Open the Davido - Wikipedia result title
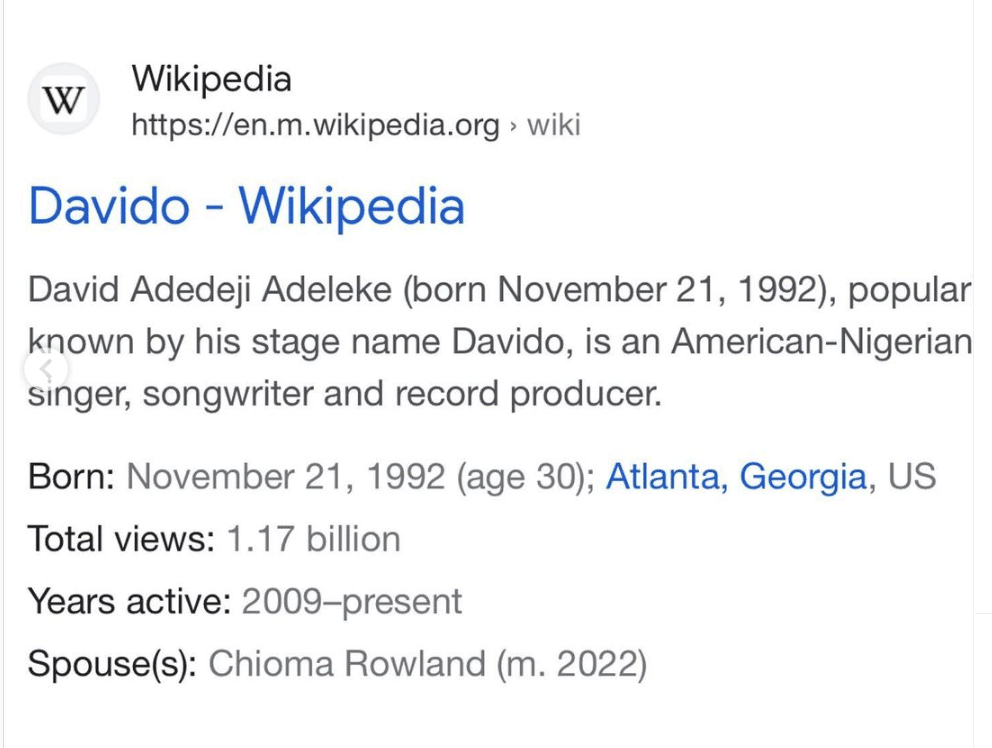The height and width of the screenshot is (748, 992). (247, 206)
